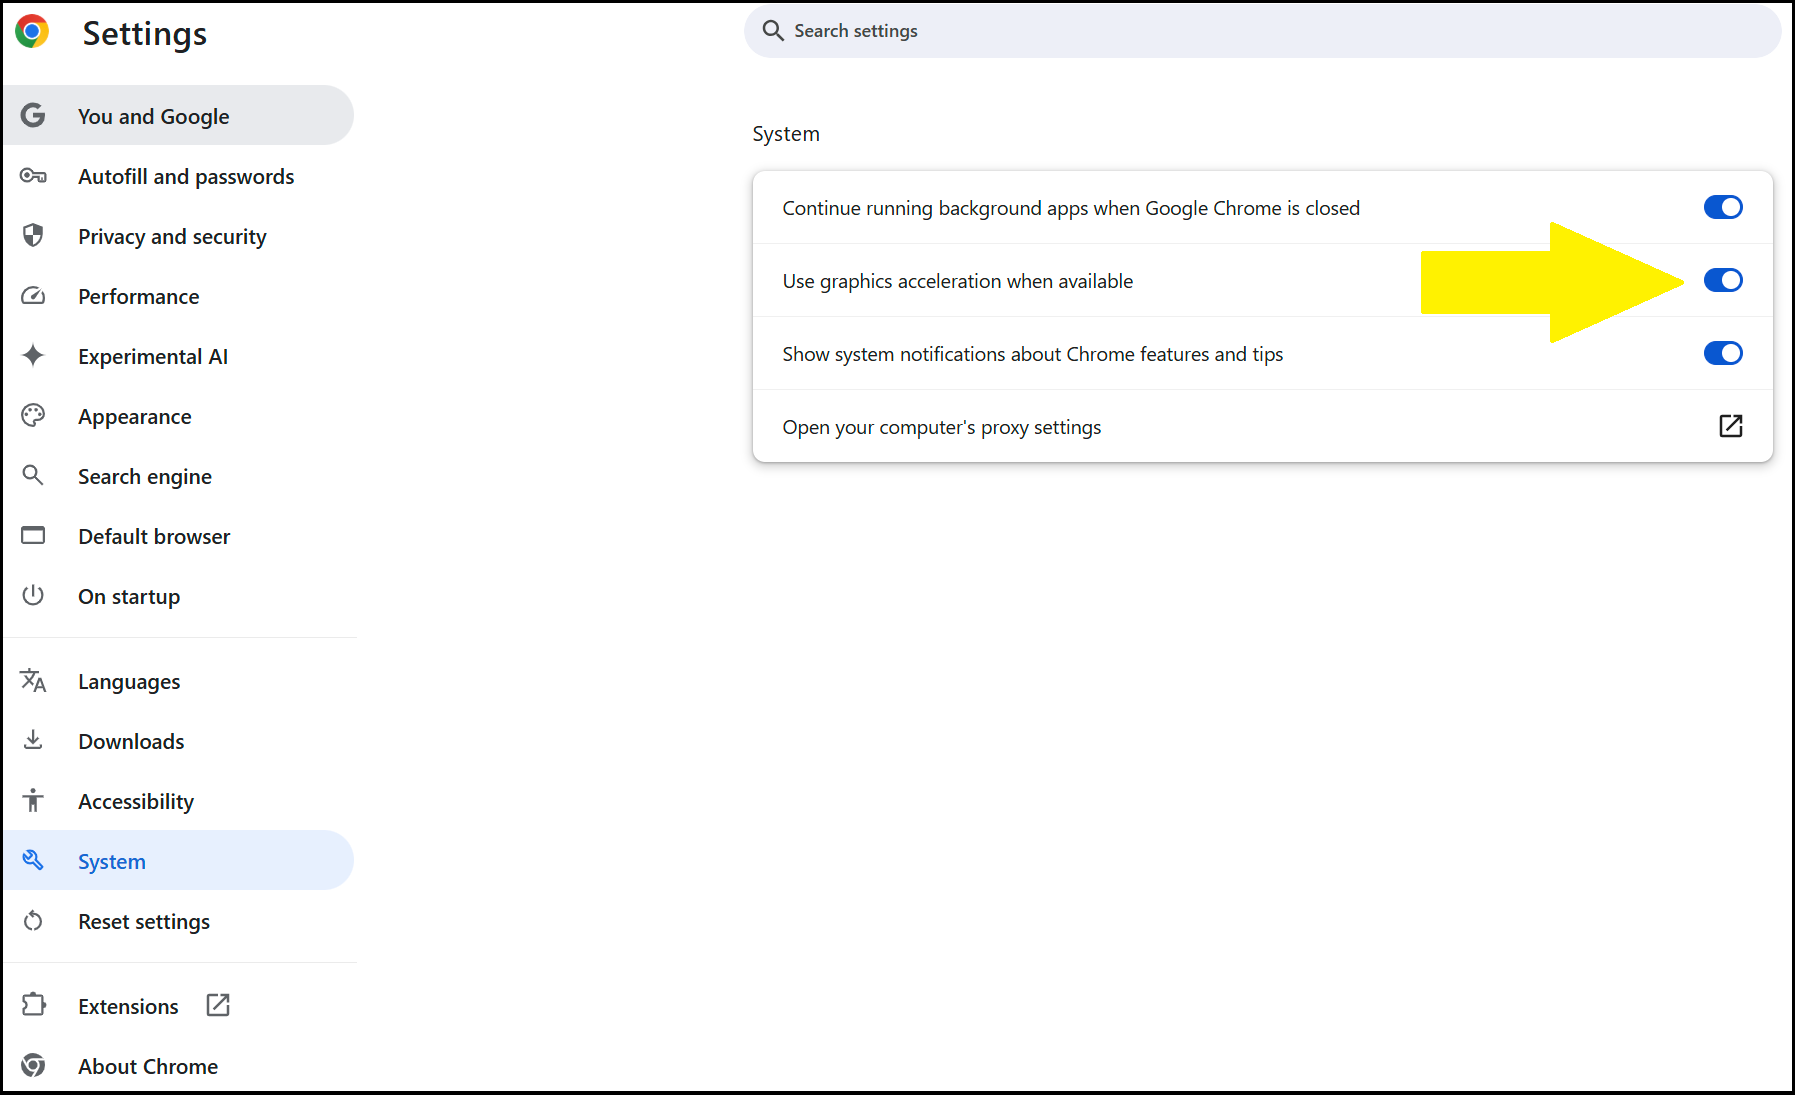The width and height of the screenshot is (1795, 1095).
Task: Select Languages in the sidebar
Action: point(179,681)
